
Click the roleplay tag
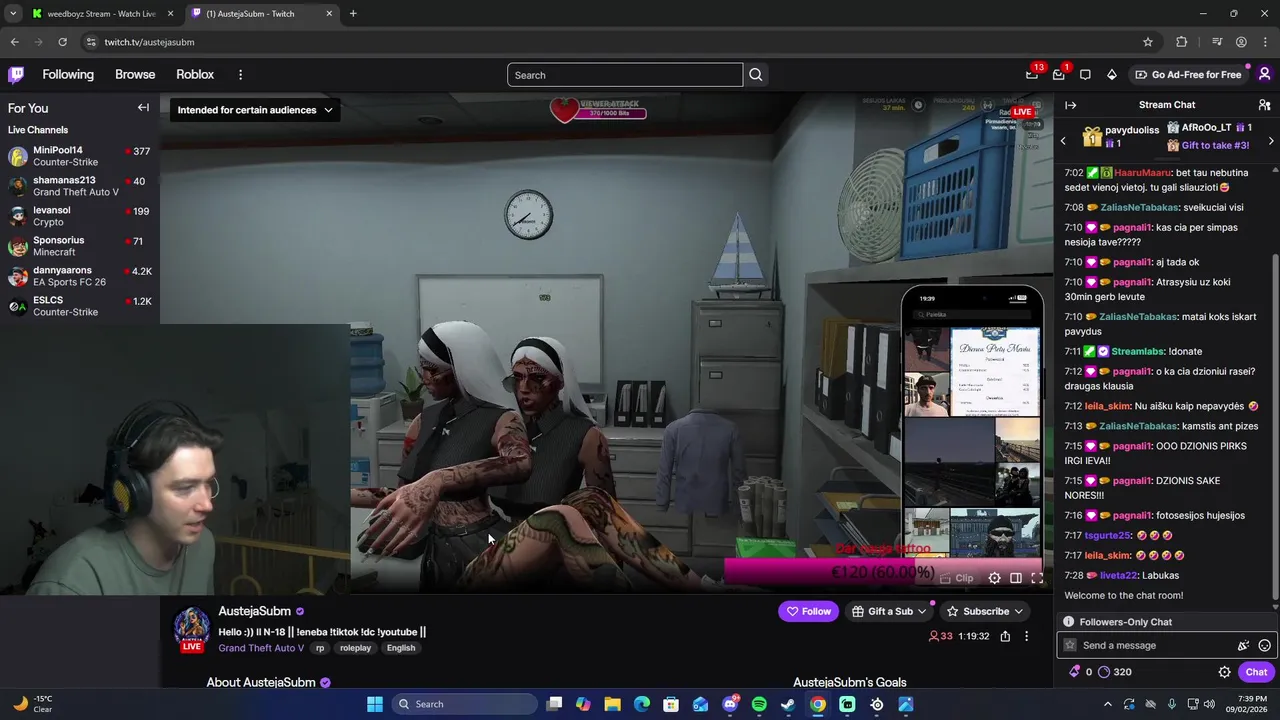[x=355, y=648]
